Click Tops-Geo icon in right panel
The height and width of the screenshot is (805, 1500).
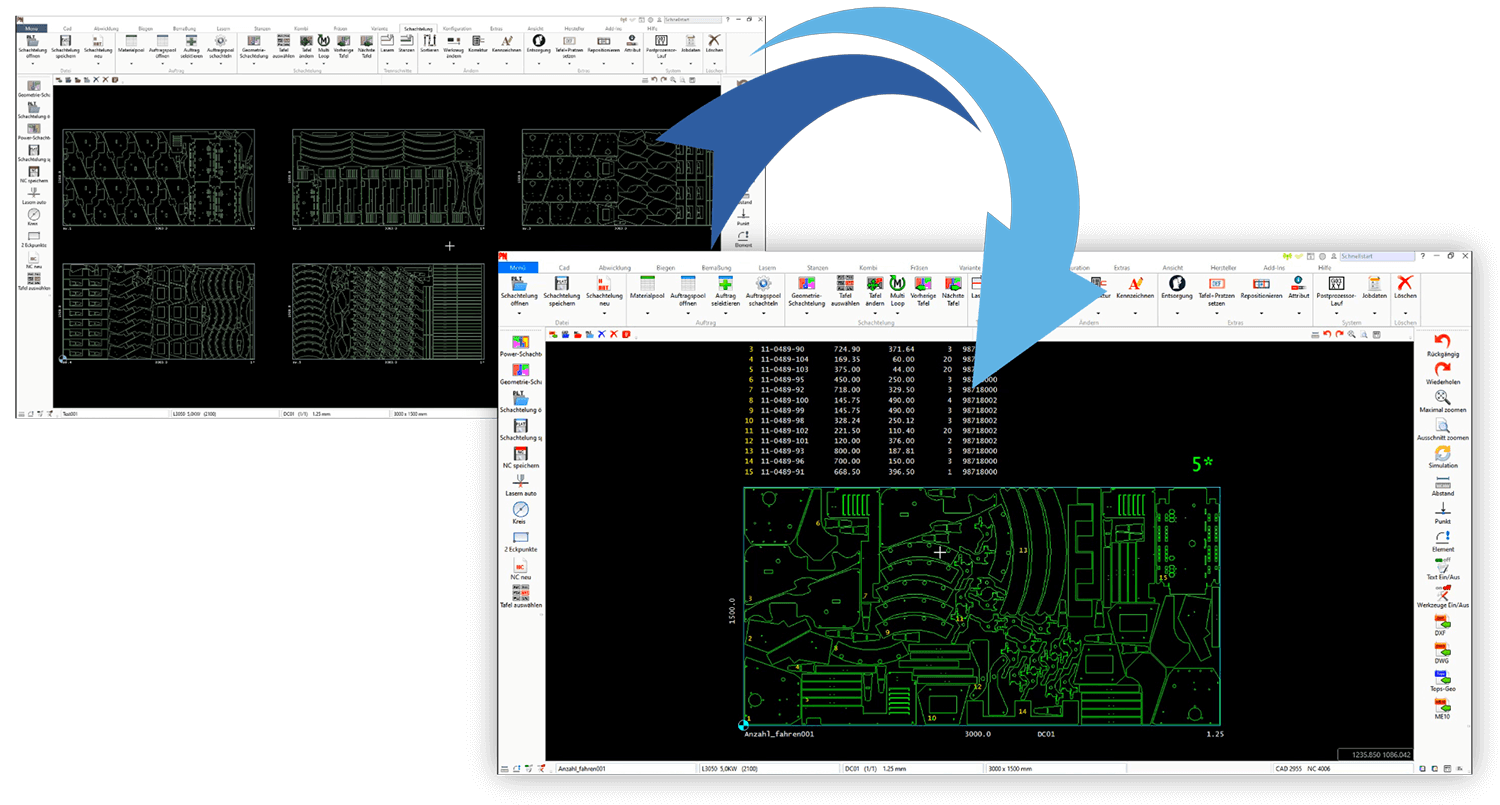(x=1441, y=682)
